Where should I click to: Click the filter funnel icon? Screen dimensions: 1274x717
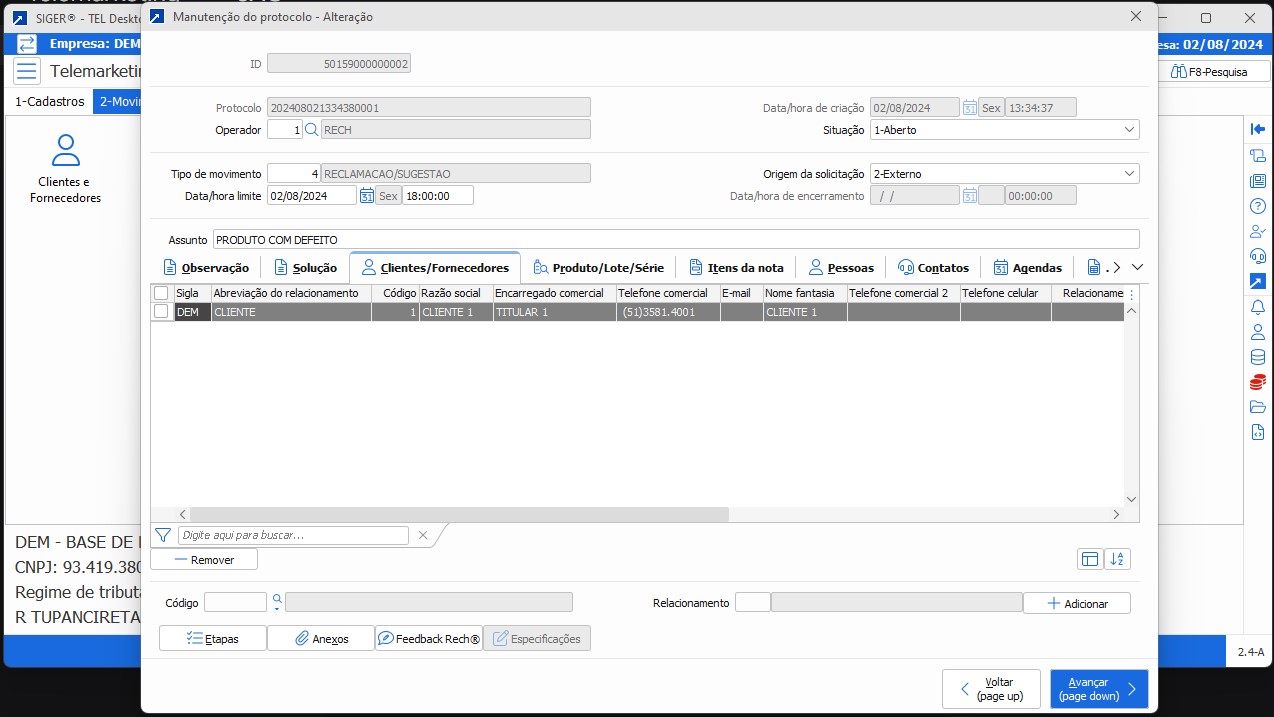pos(163,535)
